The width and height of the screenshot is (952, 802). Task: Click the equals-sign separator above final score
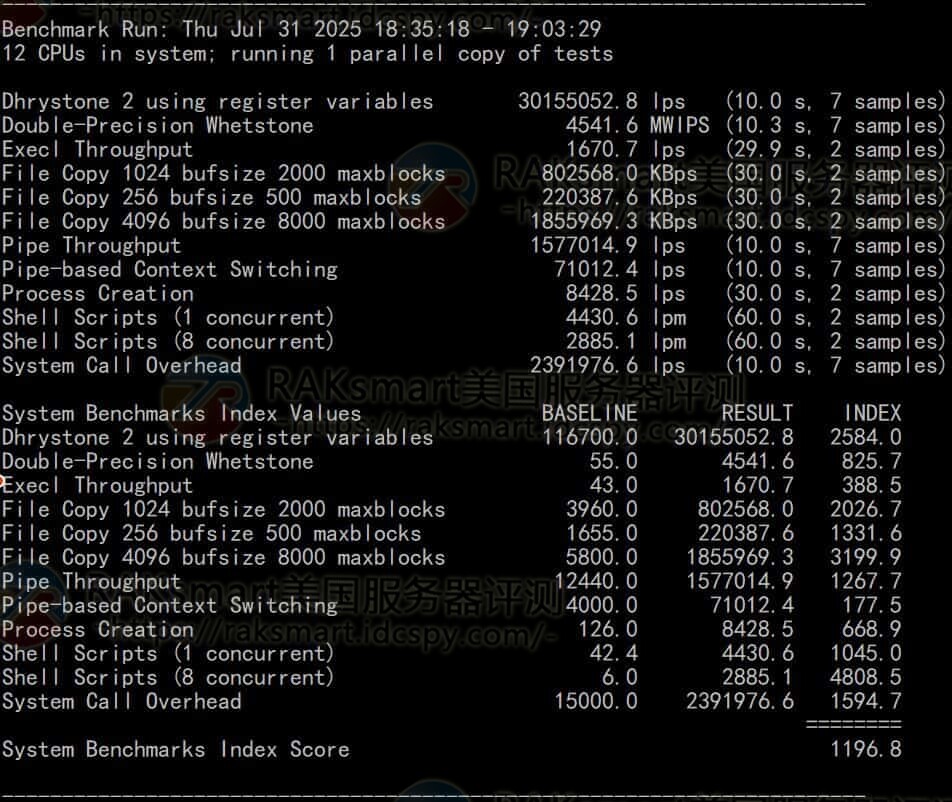coord(853,724)
